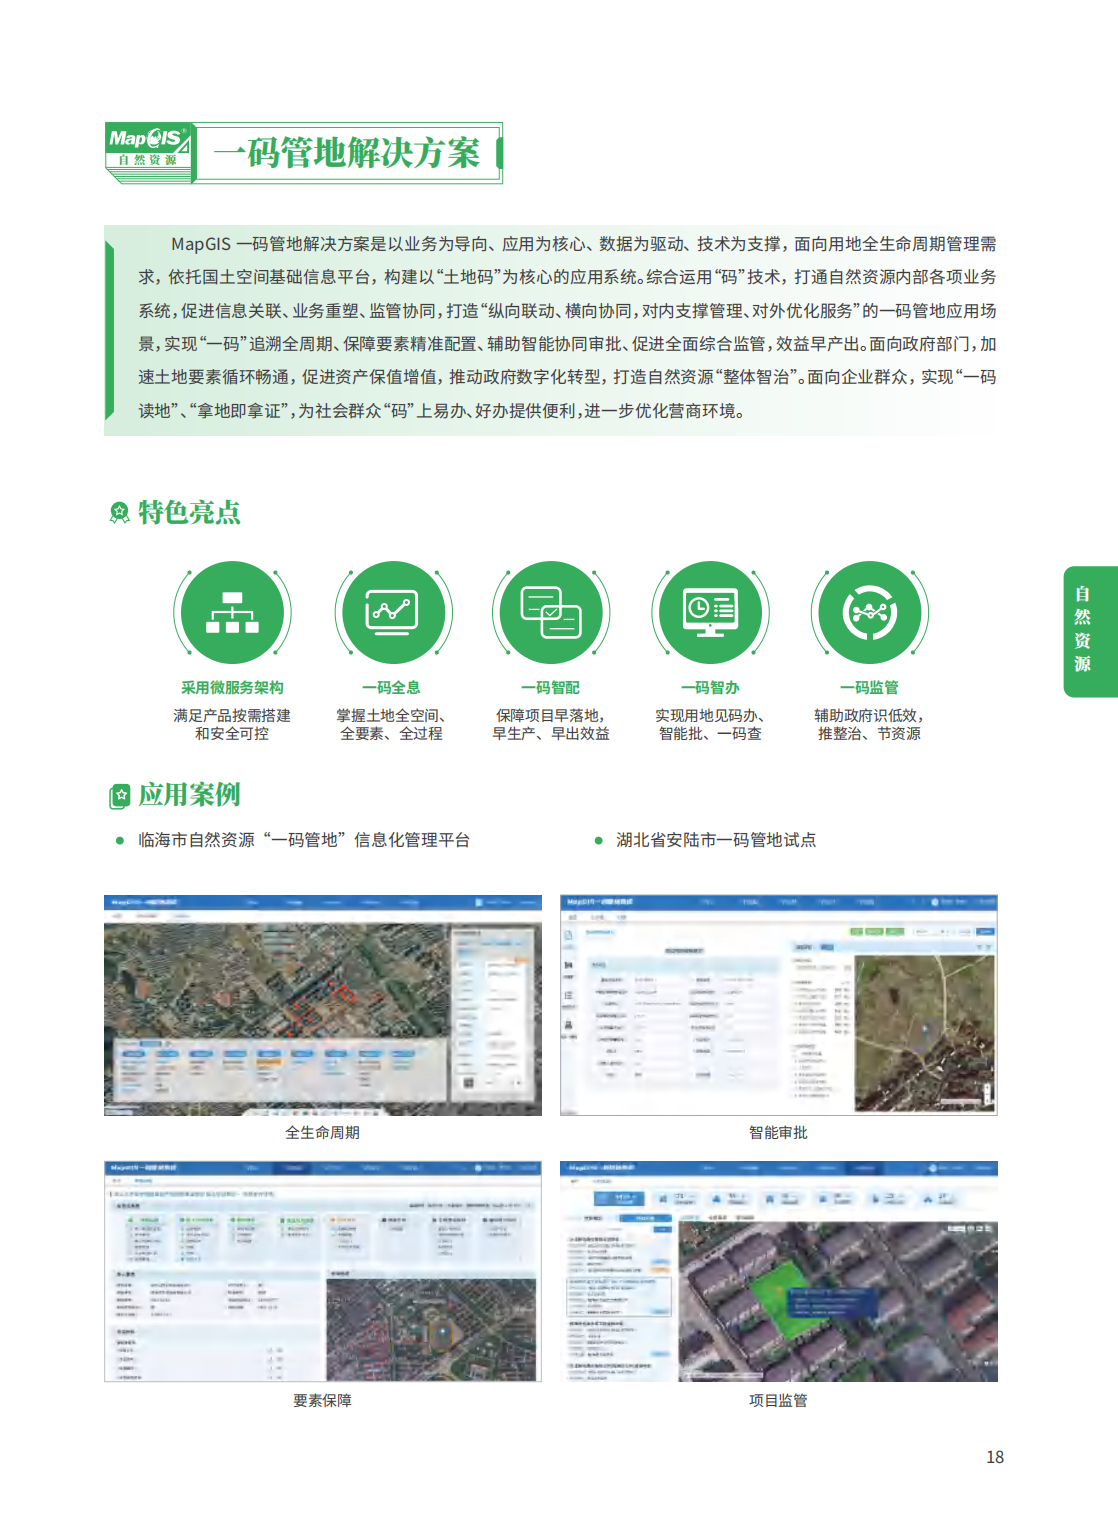Click the title 一码管地解决方案
Screen dimensions: 1118x1526
tap(347, 153)
